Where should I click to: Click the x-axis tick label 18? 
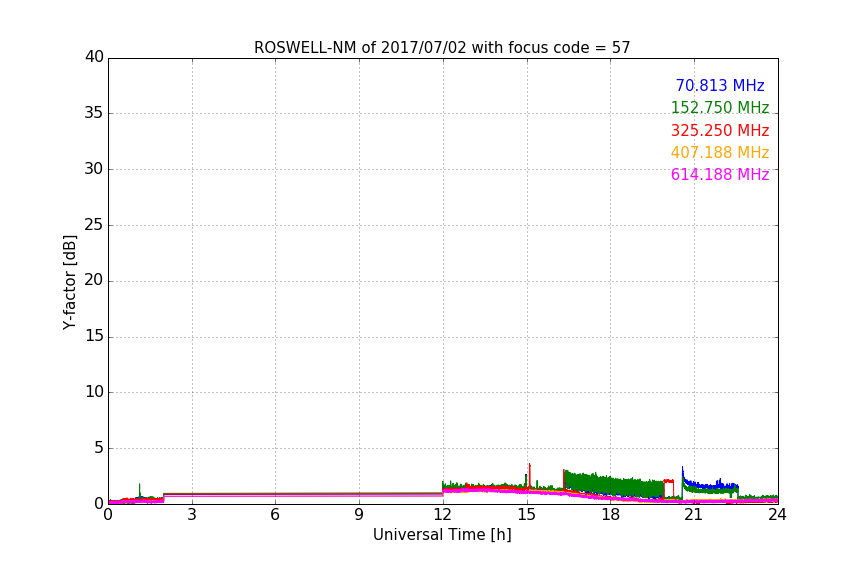click(x=611, y=515)
